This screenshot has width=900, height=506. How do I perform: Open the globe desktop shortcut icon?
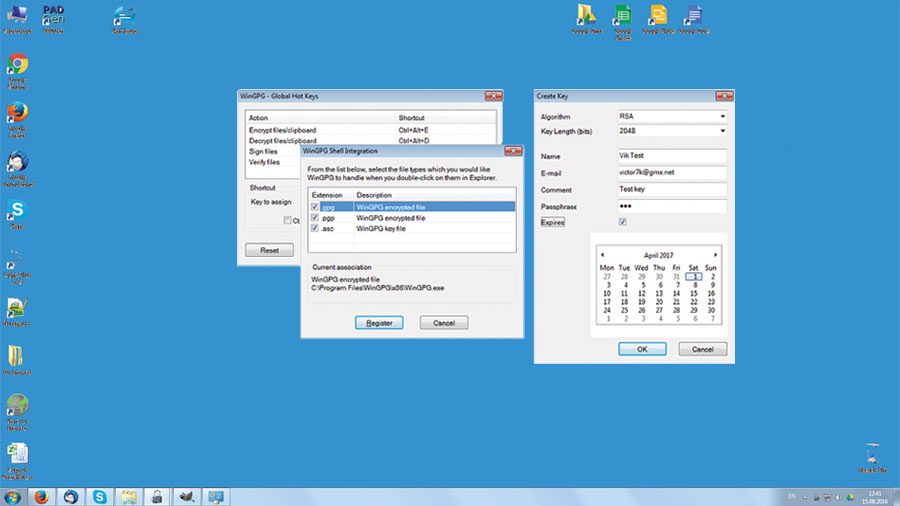coord(18,412)
